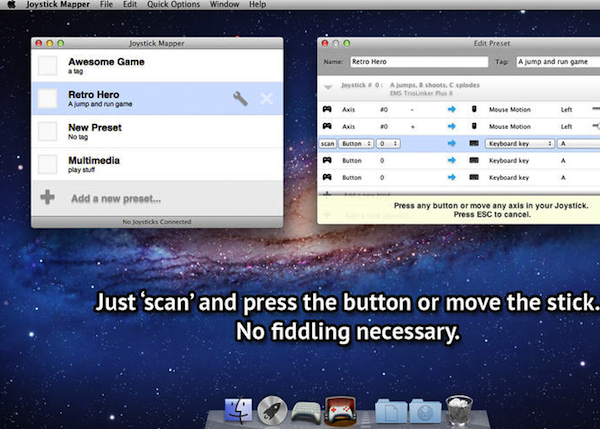Enable the Awesome Game preset checkbox
The image size is (600, 429).
[x=48, y=65]
